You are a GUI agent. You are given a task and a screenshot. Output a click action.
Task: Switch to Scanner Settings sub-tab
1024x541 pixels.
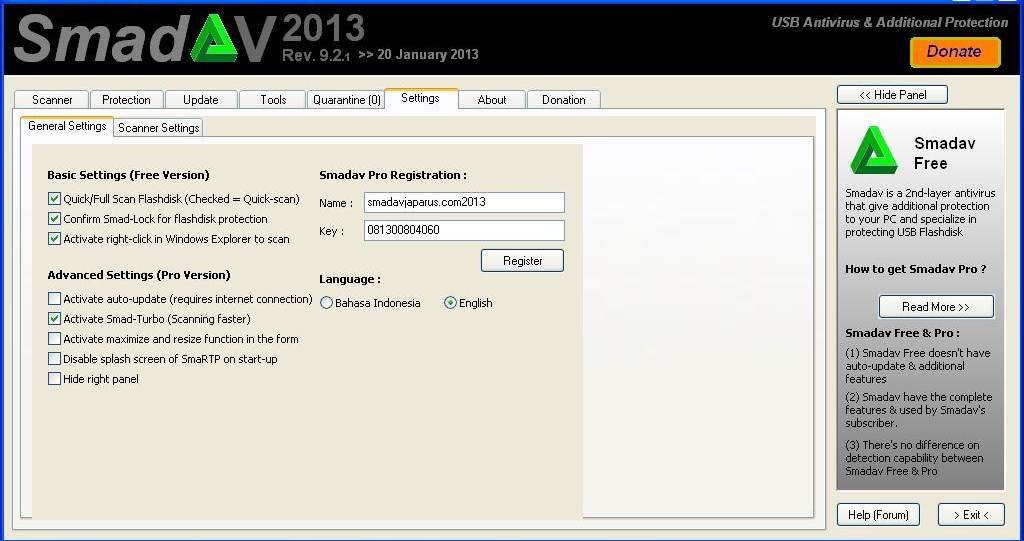click(x=159, y=128)
